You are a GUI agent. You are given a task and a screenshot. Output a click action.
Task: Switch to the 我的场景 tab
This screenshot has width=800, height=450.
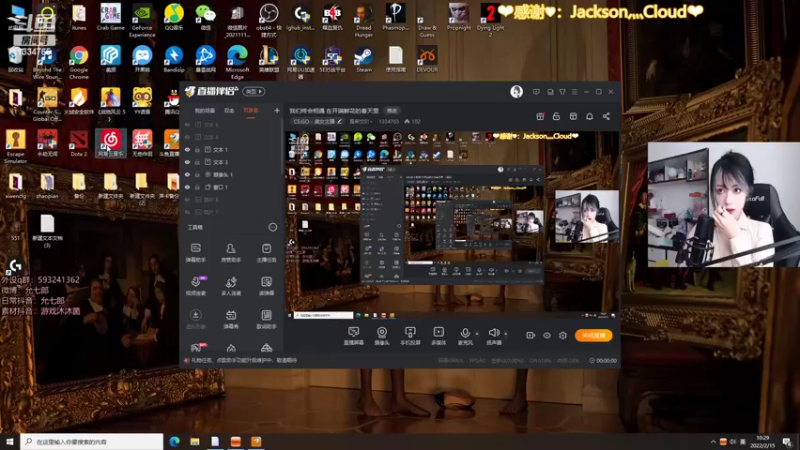[x=205, y=110]
